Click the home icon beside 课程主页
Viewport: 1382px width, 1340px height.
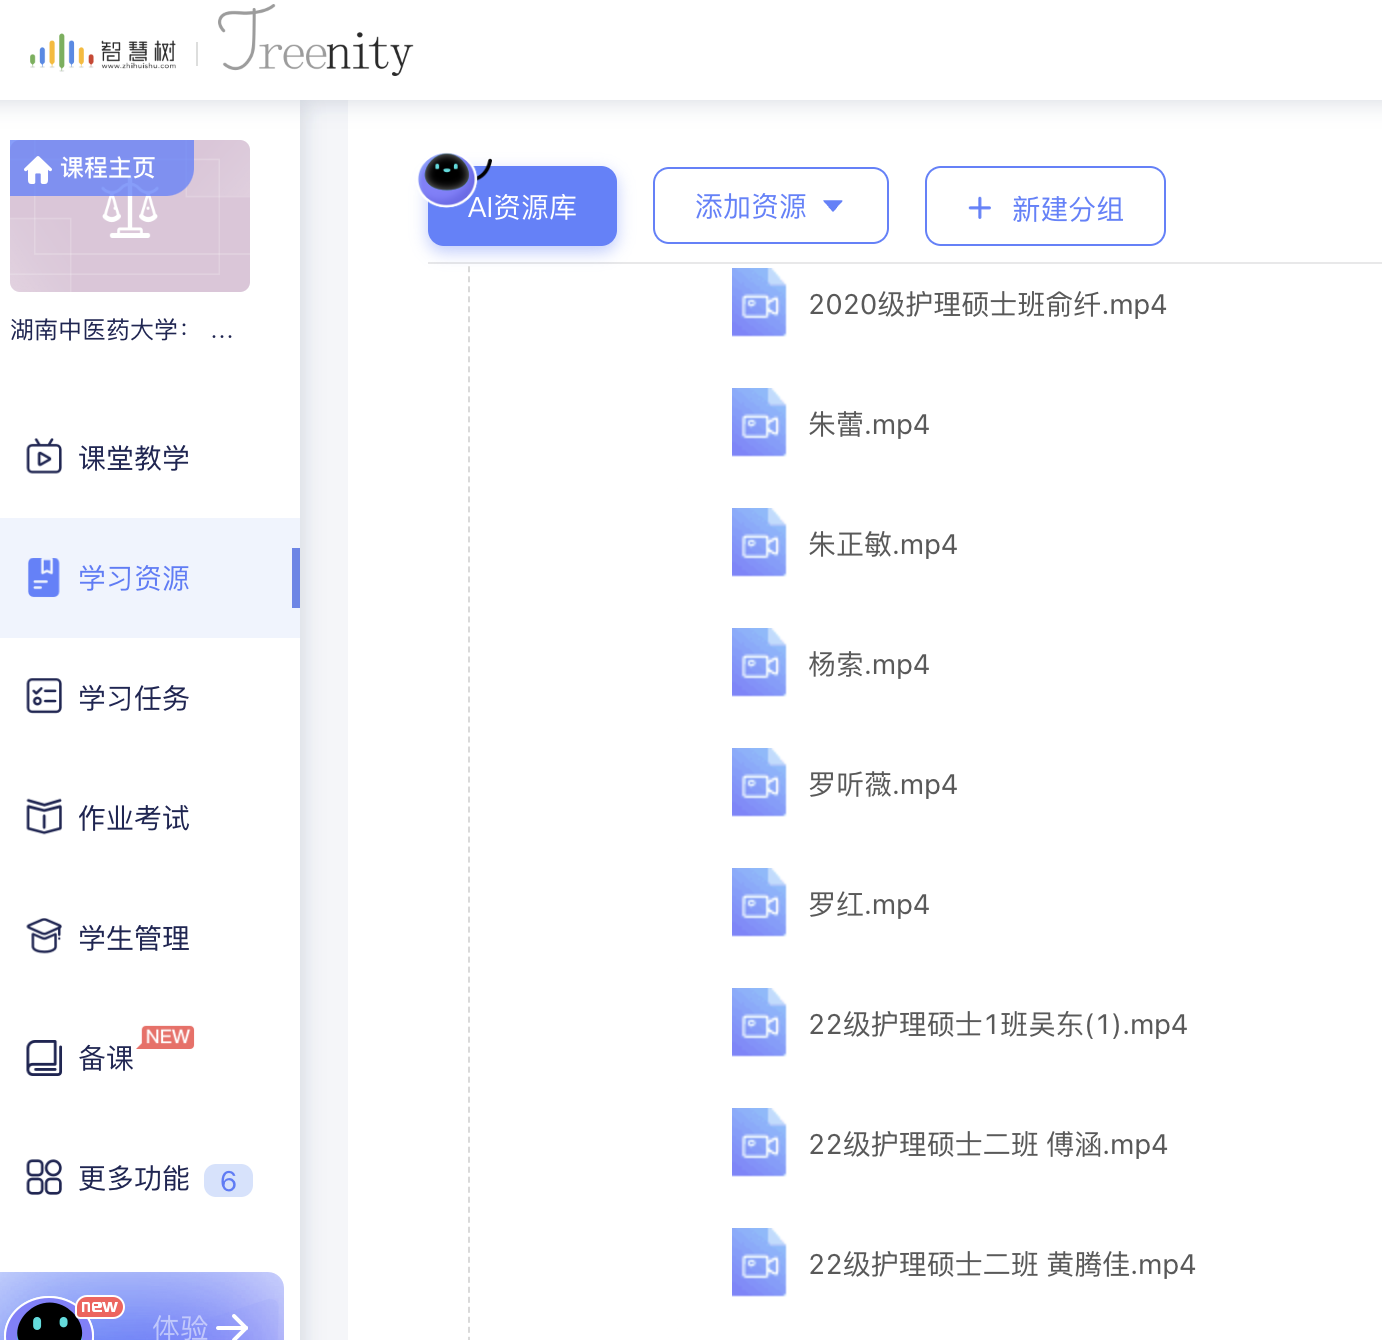(x=38, y=170)
